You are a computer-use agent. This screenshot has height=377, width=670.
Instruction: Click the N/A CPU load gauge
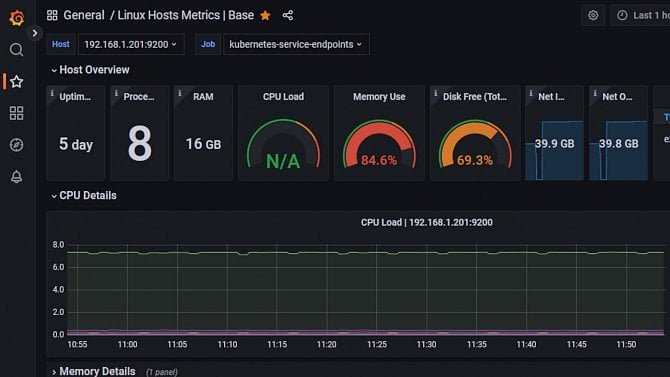point(283,161)
